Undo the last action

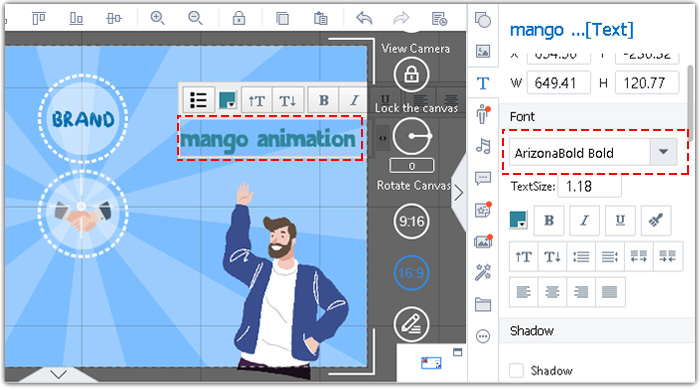364,18
